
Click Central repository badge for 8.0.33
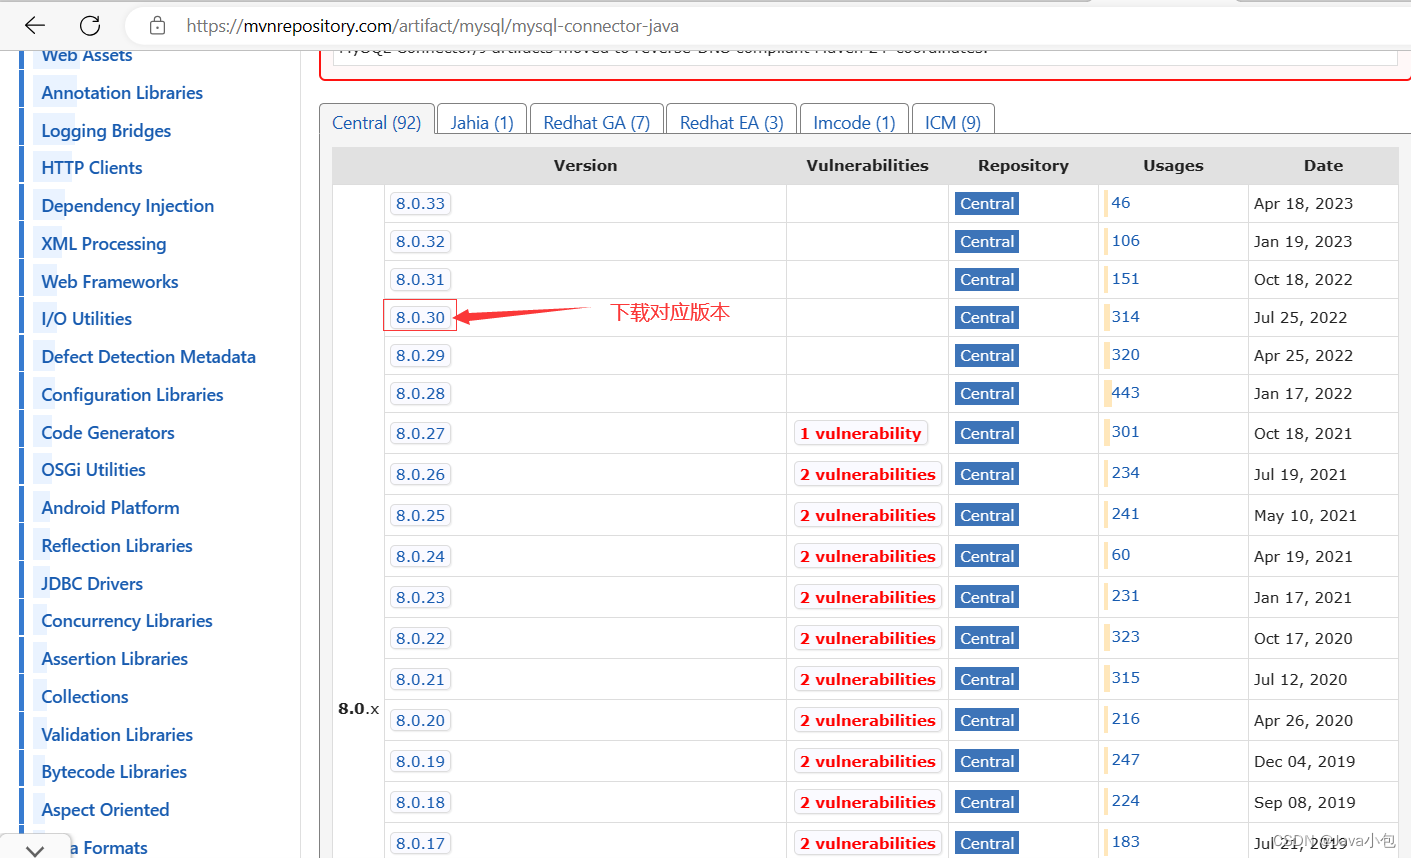987,204
